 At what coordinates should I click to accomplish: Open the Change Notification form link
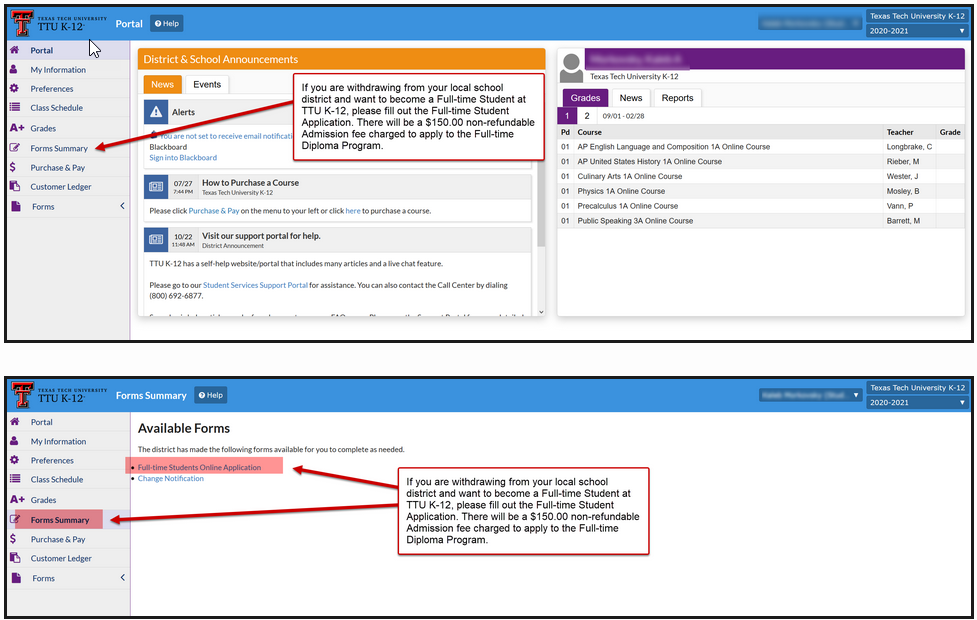click(171, 479)
